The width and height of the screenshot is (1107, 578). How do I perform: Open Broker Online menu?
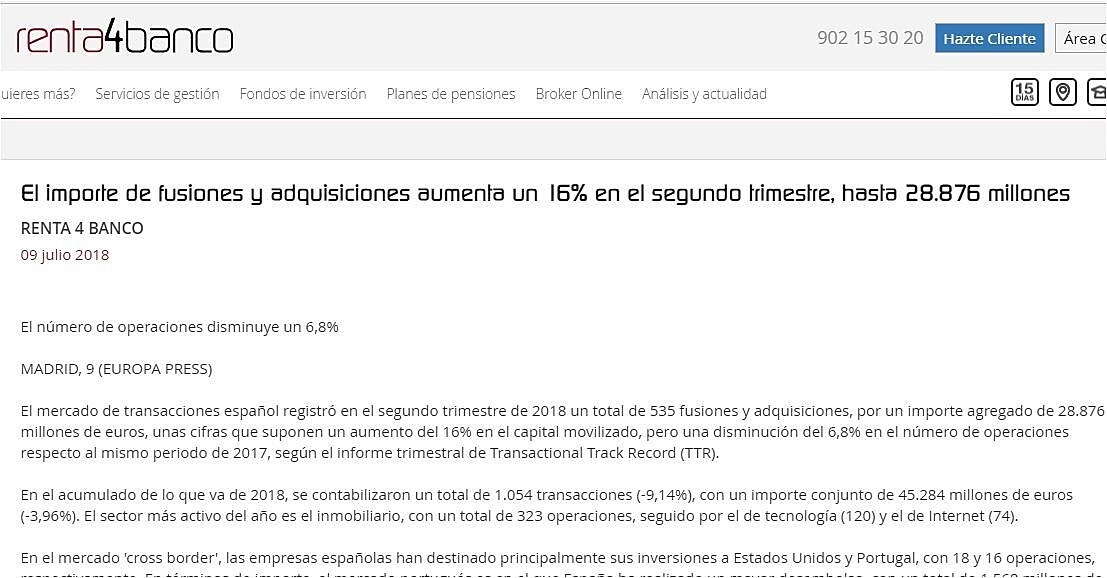579,94
